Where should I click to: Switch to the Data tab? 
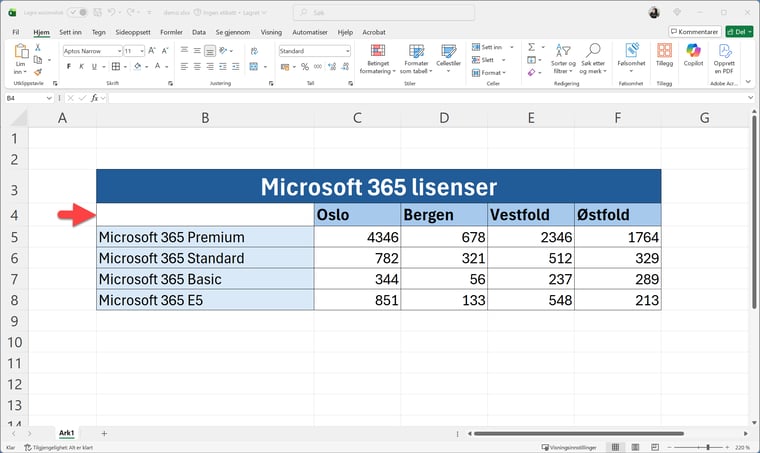pyautogui.click(x=199, y=32)
